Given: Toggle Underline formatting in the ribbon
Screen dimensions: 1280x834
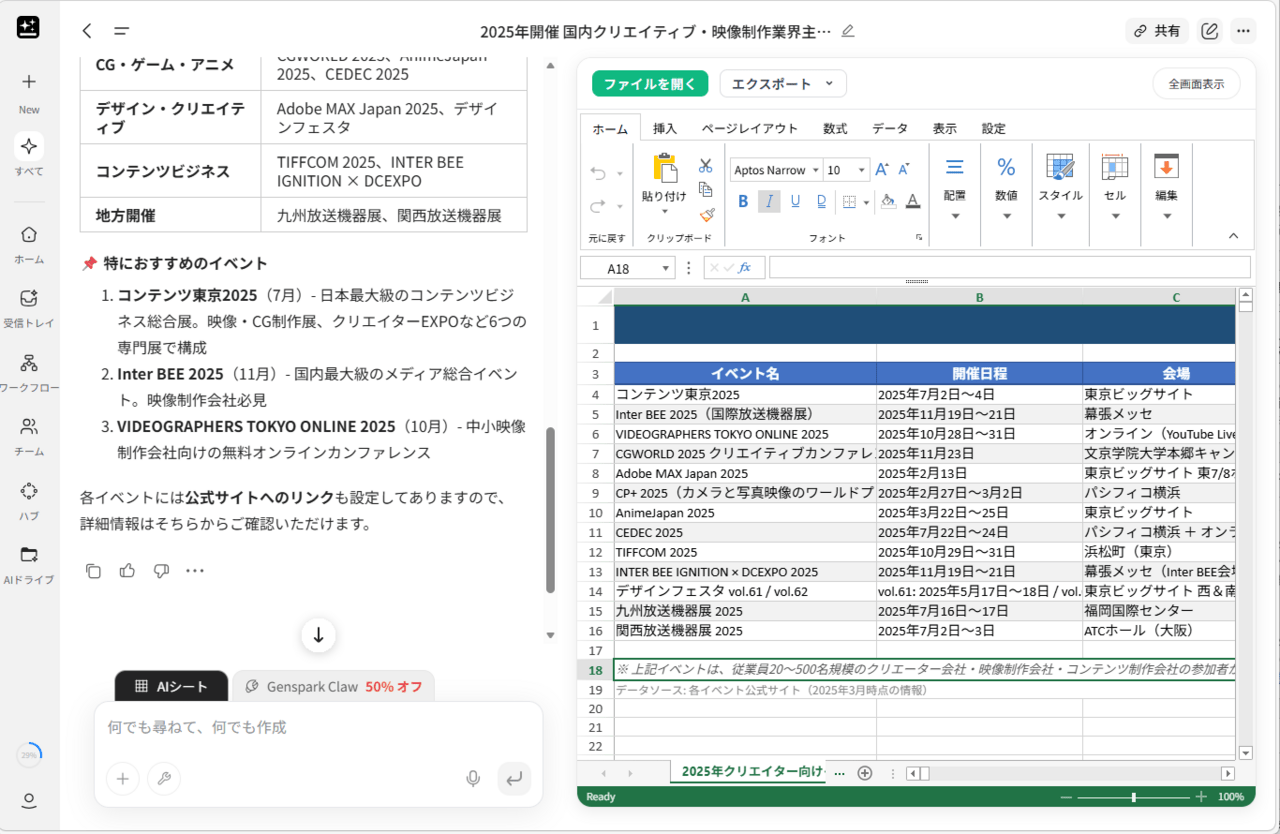Looking at the screenshot, I should [795, 201].
